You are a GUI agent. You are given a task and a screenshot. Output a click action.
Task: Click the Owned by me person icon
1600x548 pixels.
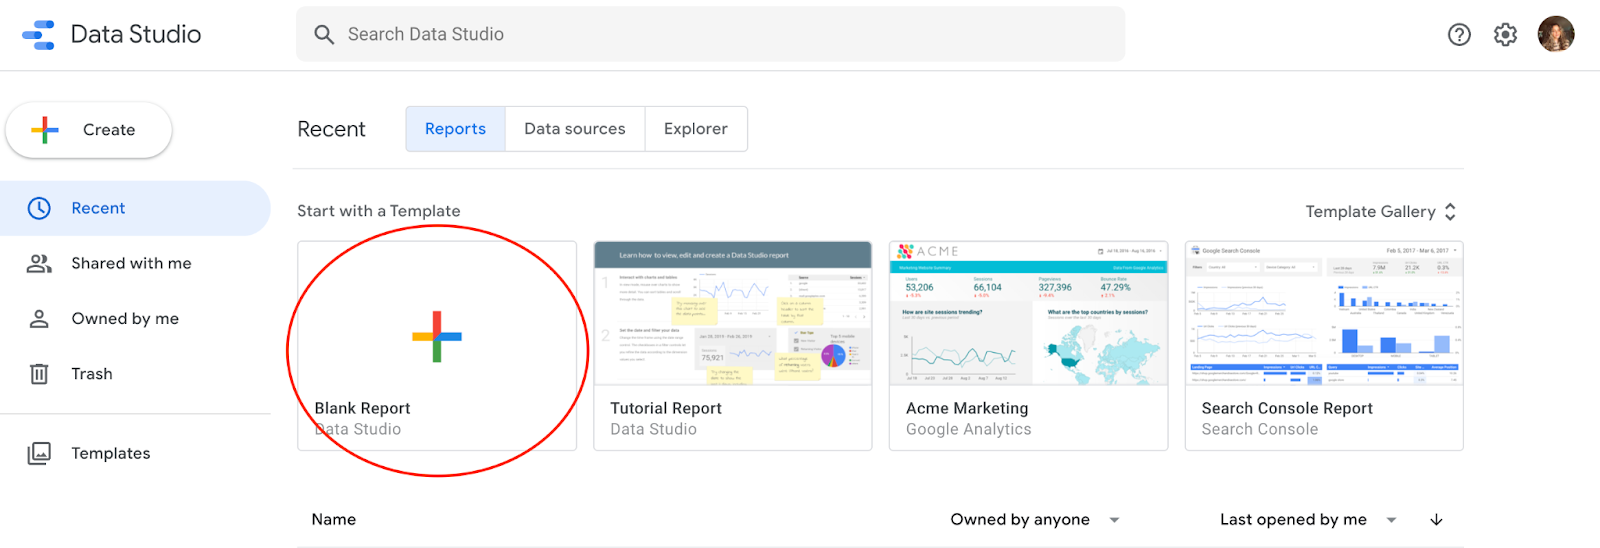click(39, 318)
